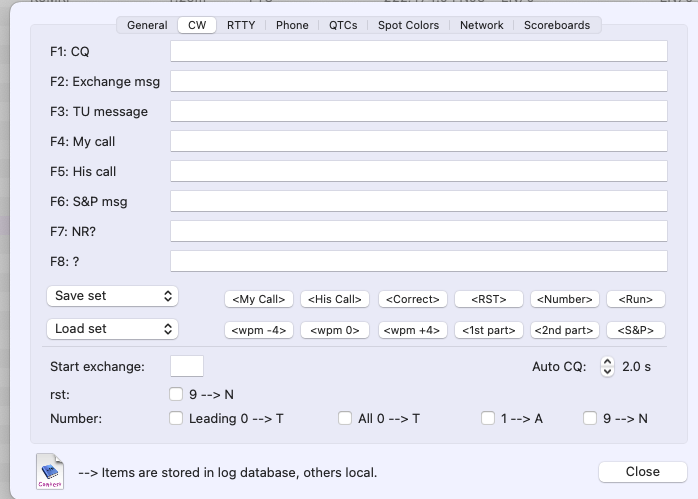
Task: Close the settings dialog
Action: 642,472
